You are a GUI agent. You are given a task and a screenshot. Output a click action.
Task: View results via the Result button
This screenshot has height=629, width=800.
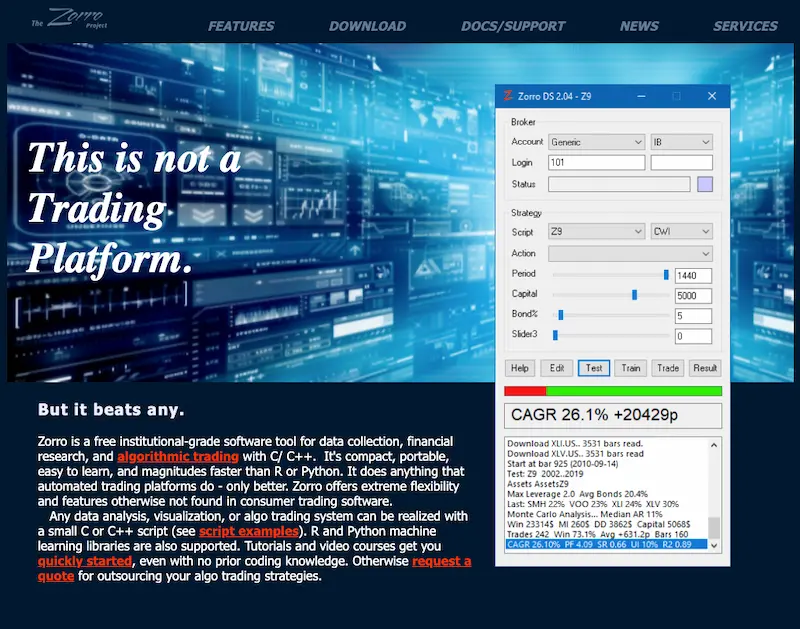pos(703,367)
